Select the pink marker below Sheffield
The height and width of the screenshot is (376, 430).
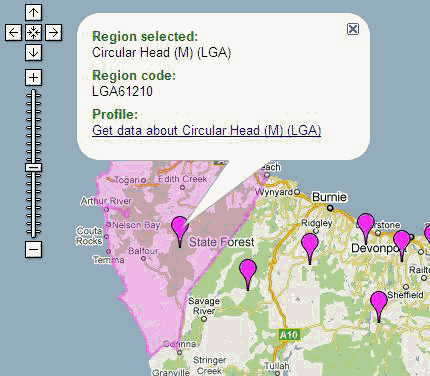click(x=379, y=307)
